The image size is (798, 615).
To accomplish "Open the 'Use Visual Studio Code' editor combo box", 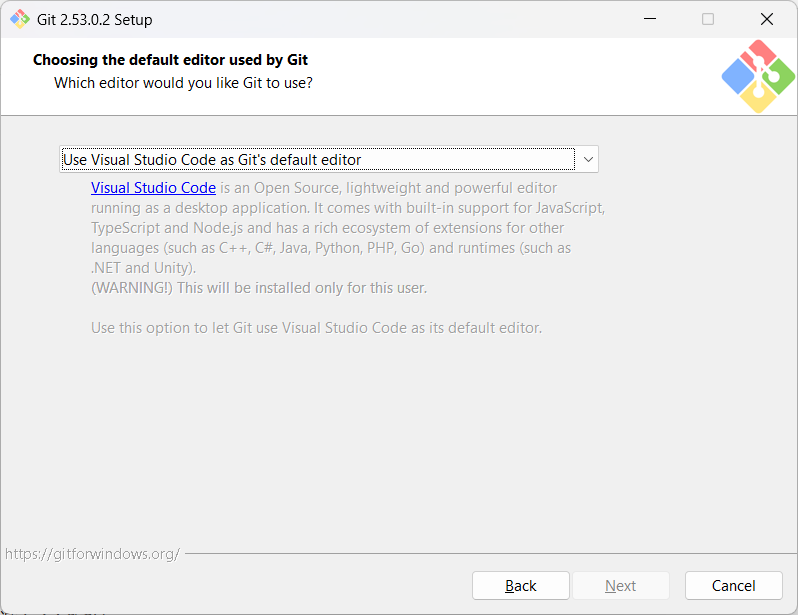I will [329, 159].
